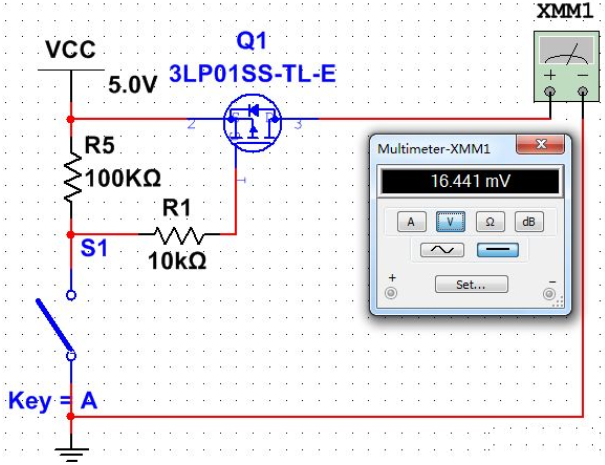Select AC sine wave signal mode
Image resolution: width=605 pixels, height=465 pixels.
[441, 250]
